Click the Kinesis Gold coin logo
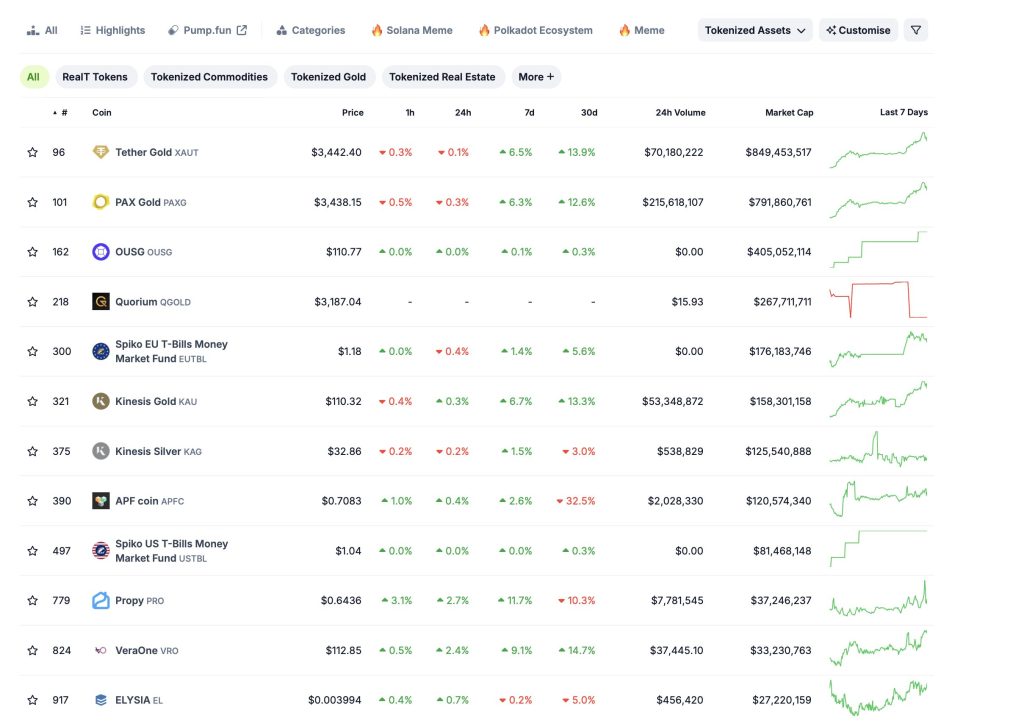Viewport: 1024px width, 721px height. 101,401
